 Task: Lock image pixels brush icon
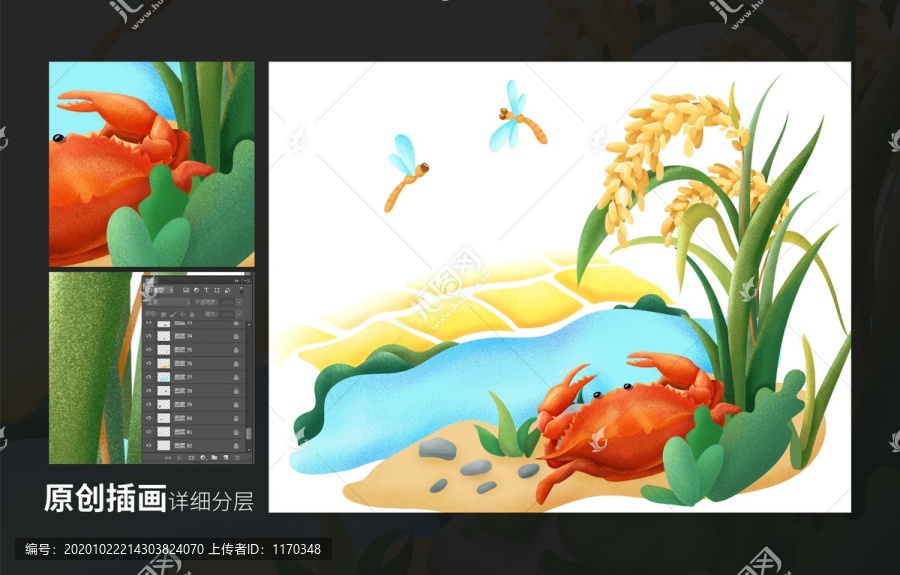[173, 314]
